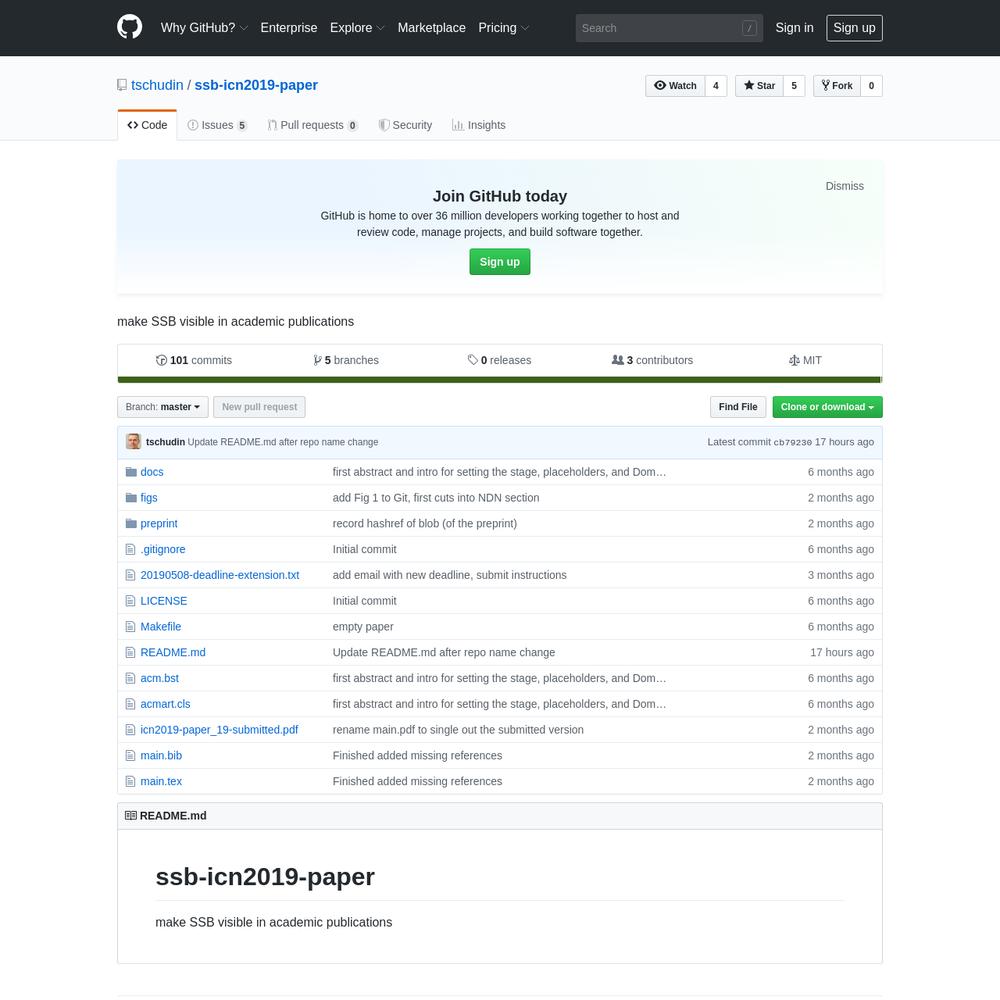Image resolution: width=1000 pixels, height=1000 pixels.
Task: Expand the Explore menu
Action: 357,28
